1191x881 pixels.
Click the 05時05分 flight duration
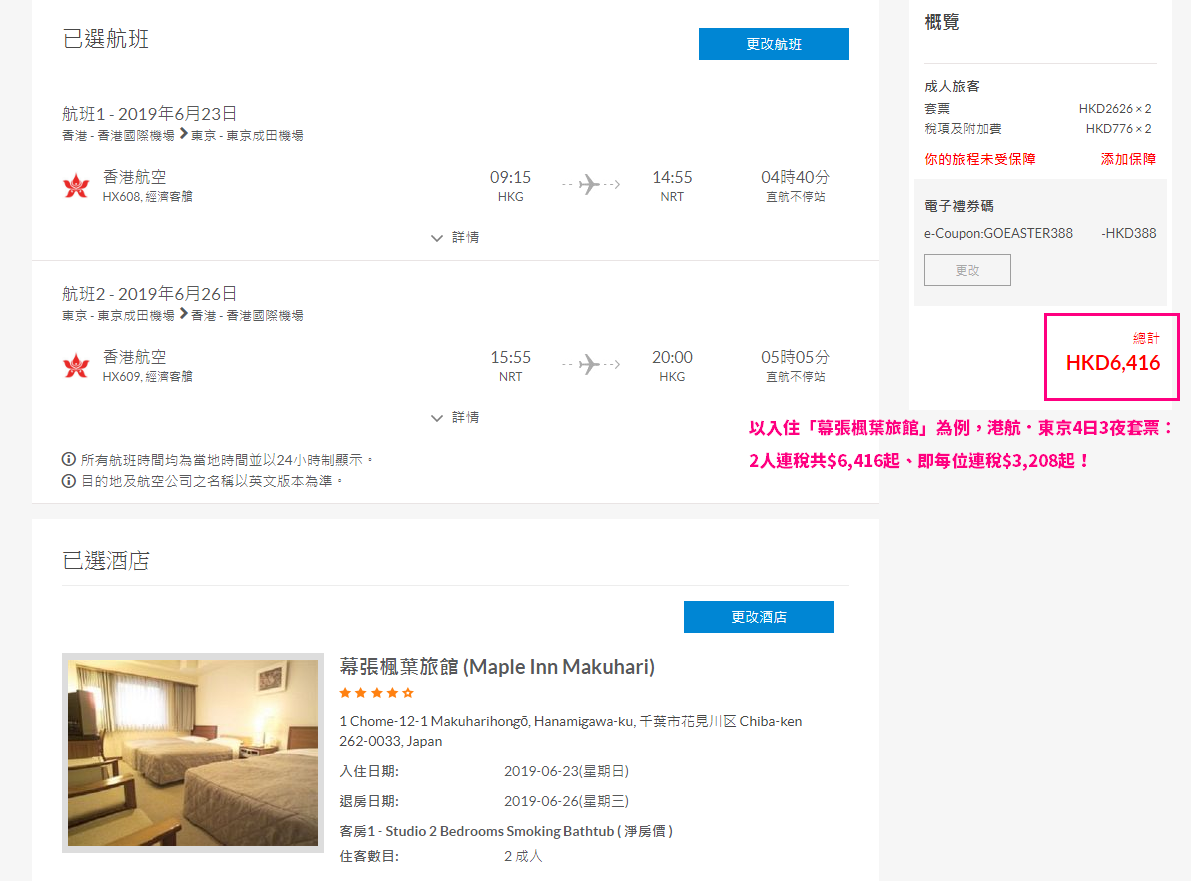click(795, 357)
